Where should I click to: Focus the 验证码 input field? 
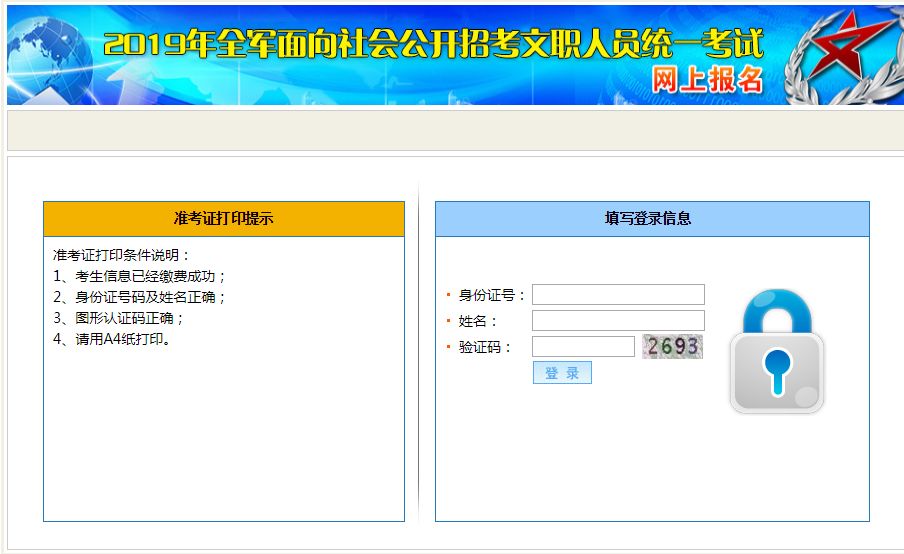tap(583, 347)
